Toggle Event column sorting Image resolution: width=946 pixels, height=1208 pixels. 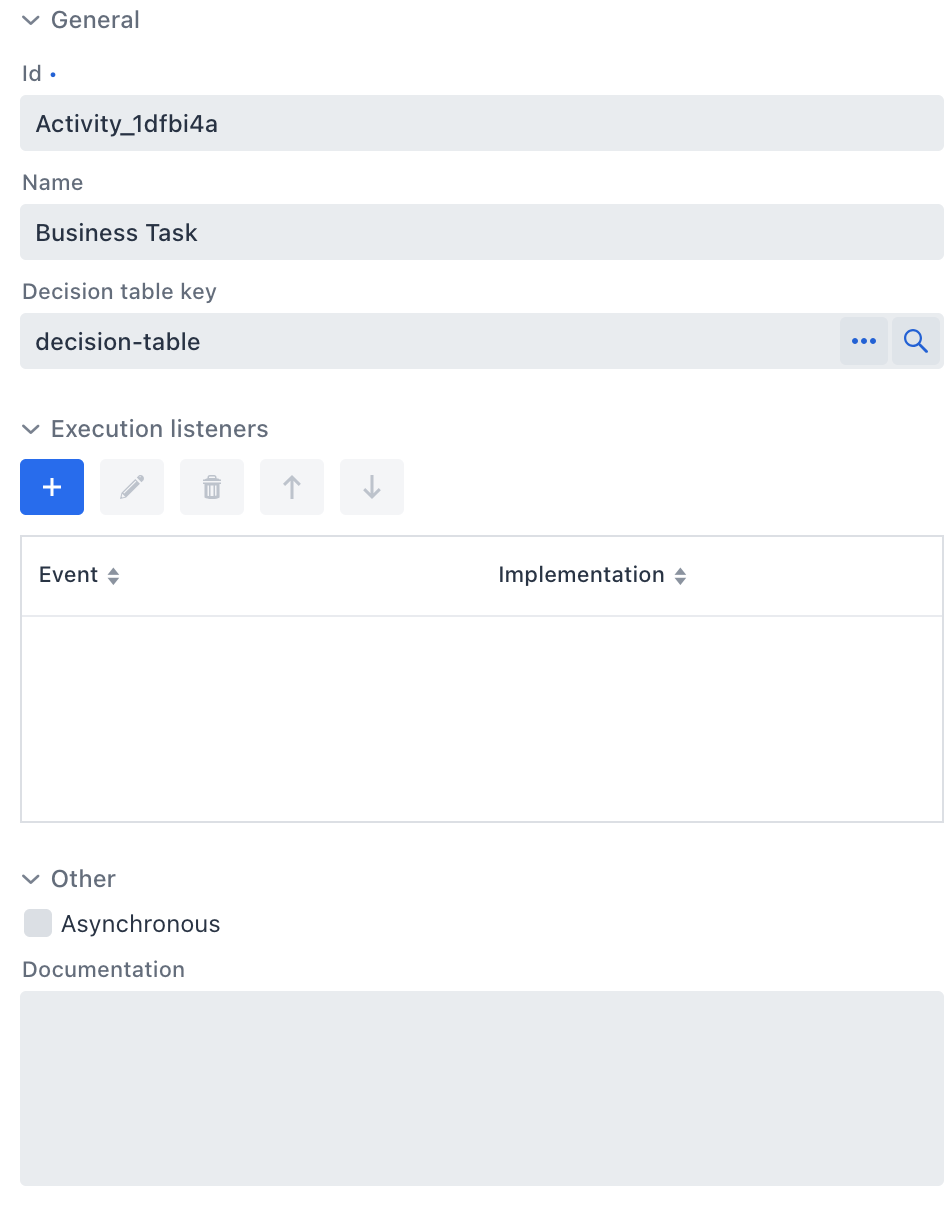coord(113,575)
